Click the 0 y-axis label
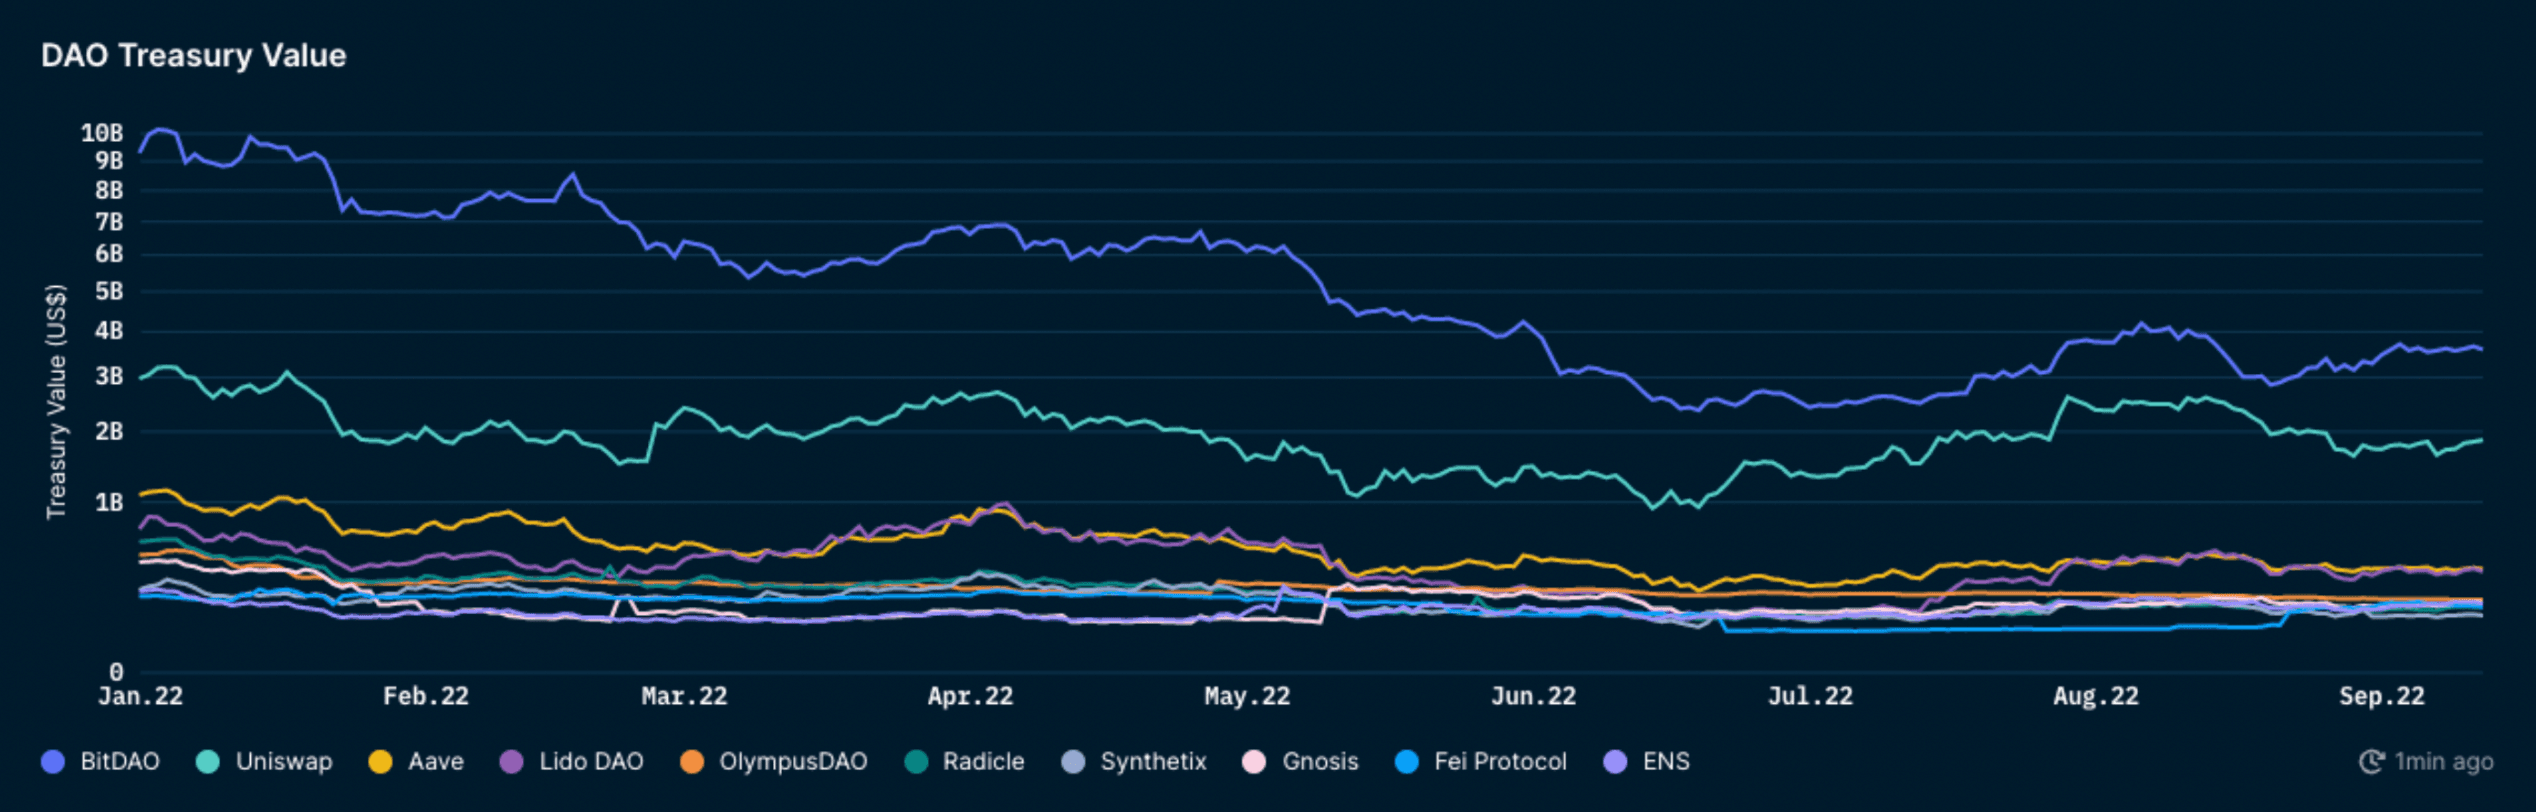2536x812 pixels. coord(117,672)
